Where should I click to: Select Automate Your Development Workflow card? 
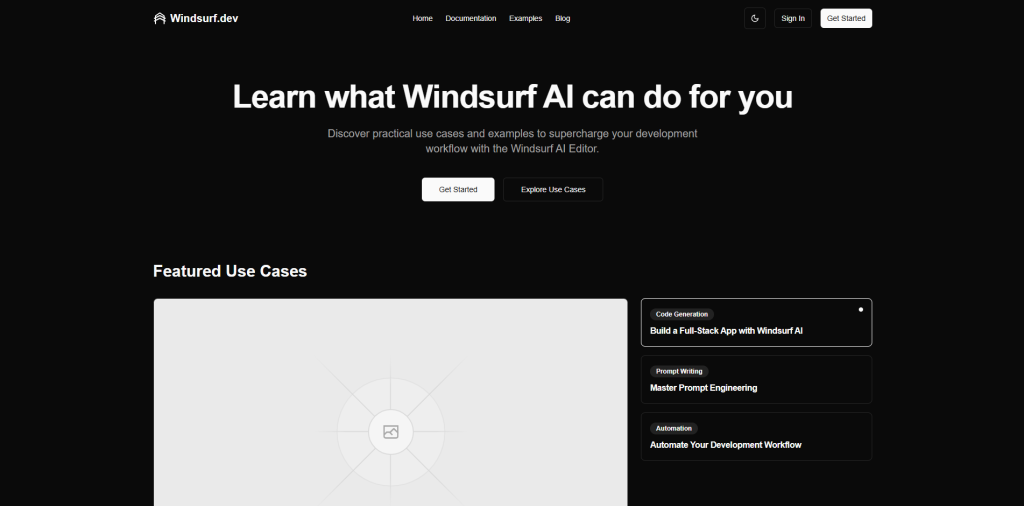(756, 436)
